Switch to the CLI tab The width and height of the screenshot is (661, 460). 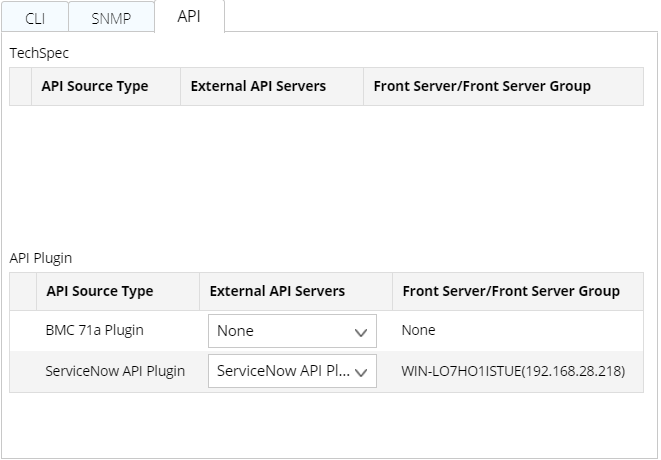(34, 17)
